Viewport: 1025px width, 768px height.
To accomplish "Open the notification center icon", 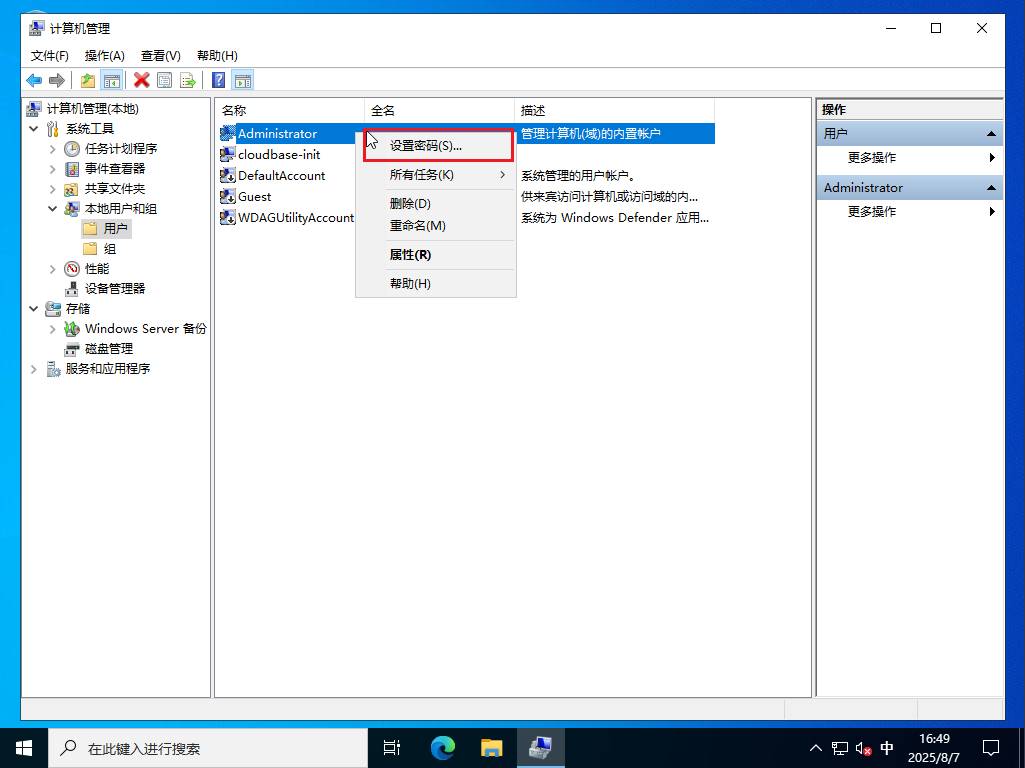I will (x=991, y=748).
